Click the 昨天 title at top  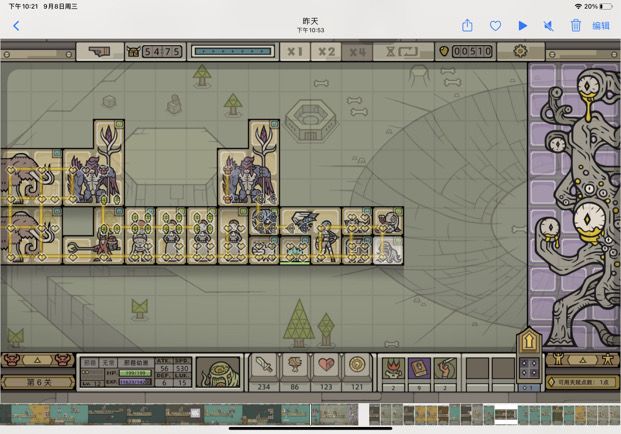pyautogui.click(x=310, y=21)
